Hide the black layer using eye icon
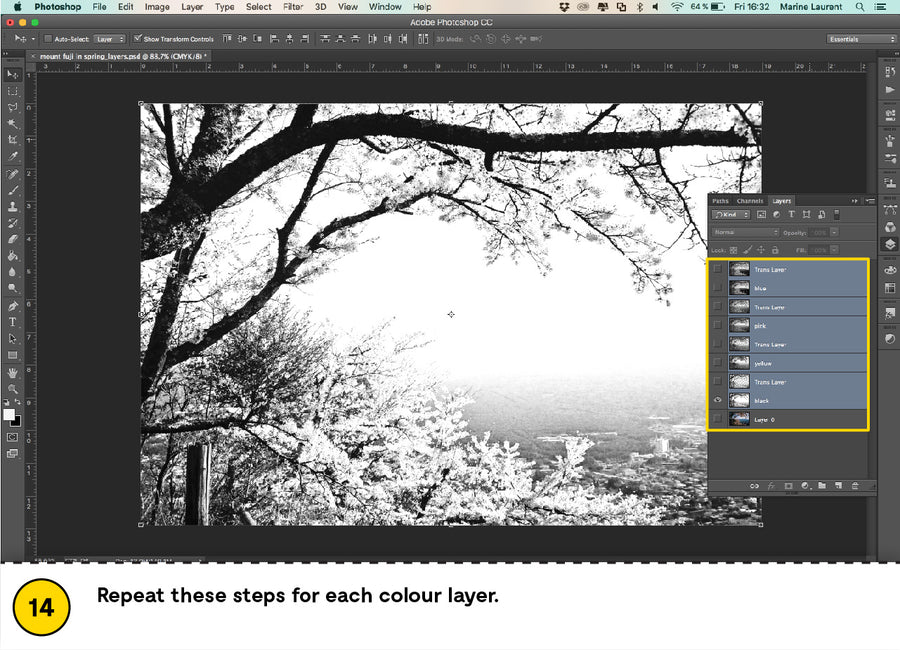This screenshot has width=900, height=650. coord(717,400)
